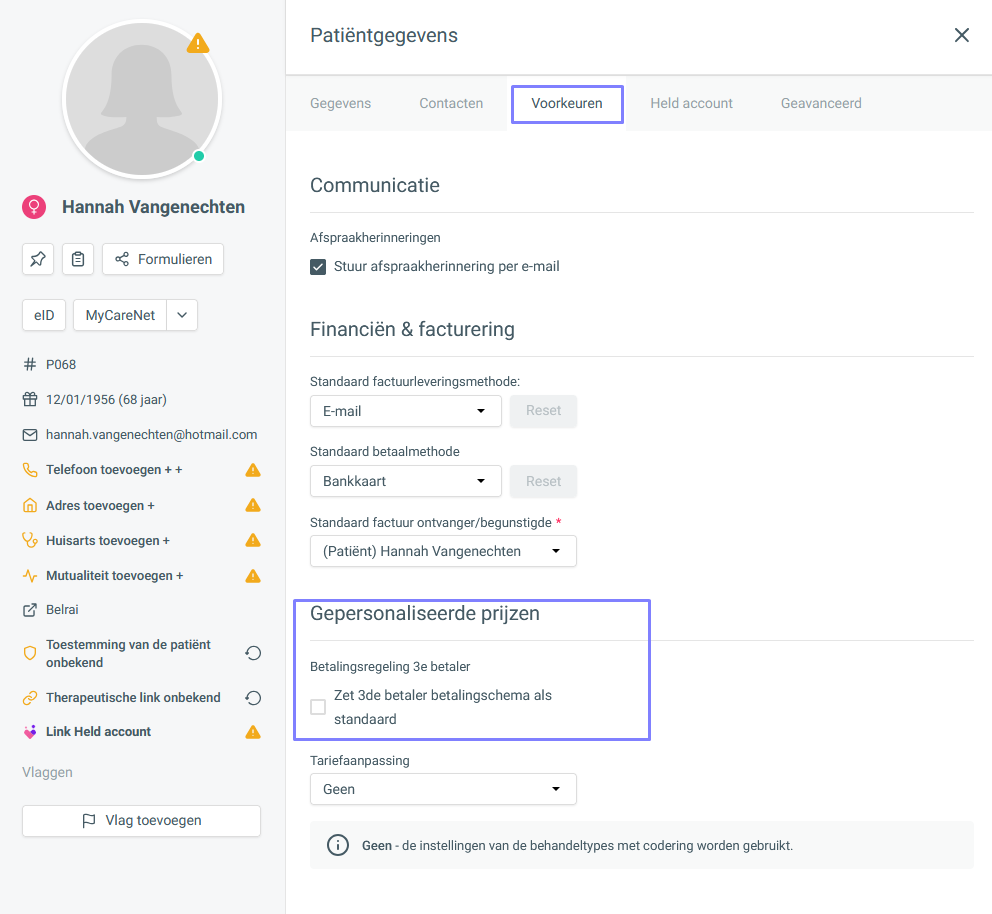The width and height of the screenshot is (992, 914).
Task: Toggle Stuur afspraakherinnering per e-mail checkbox
Action: point(318,267)
